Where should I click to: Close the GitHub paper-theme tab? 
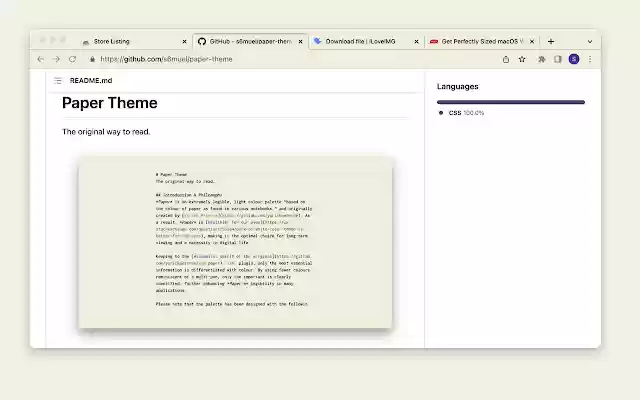300,41
